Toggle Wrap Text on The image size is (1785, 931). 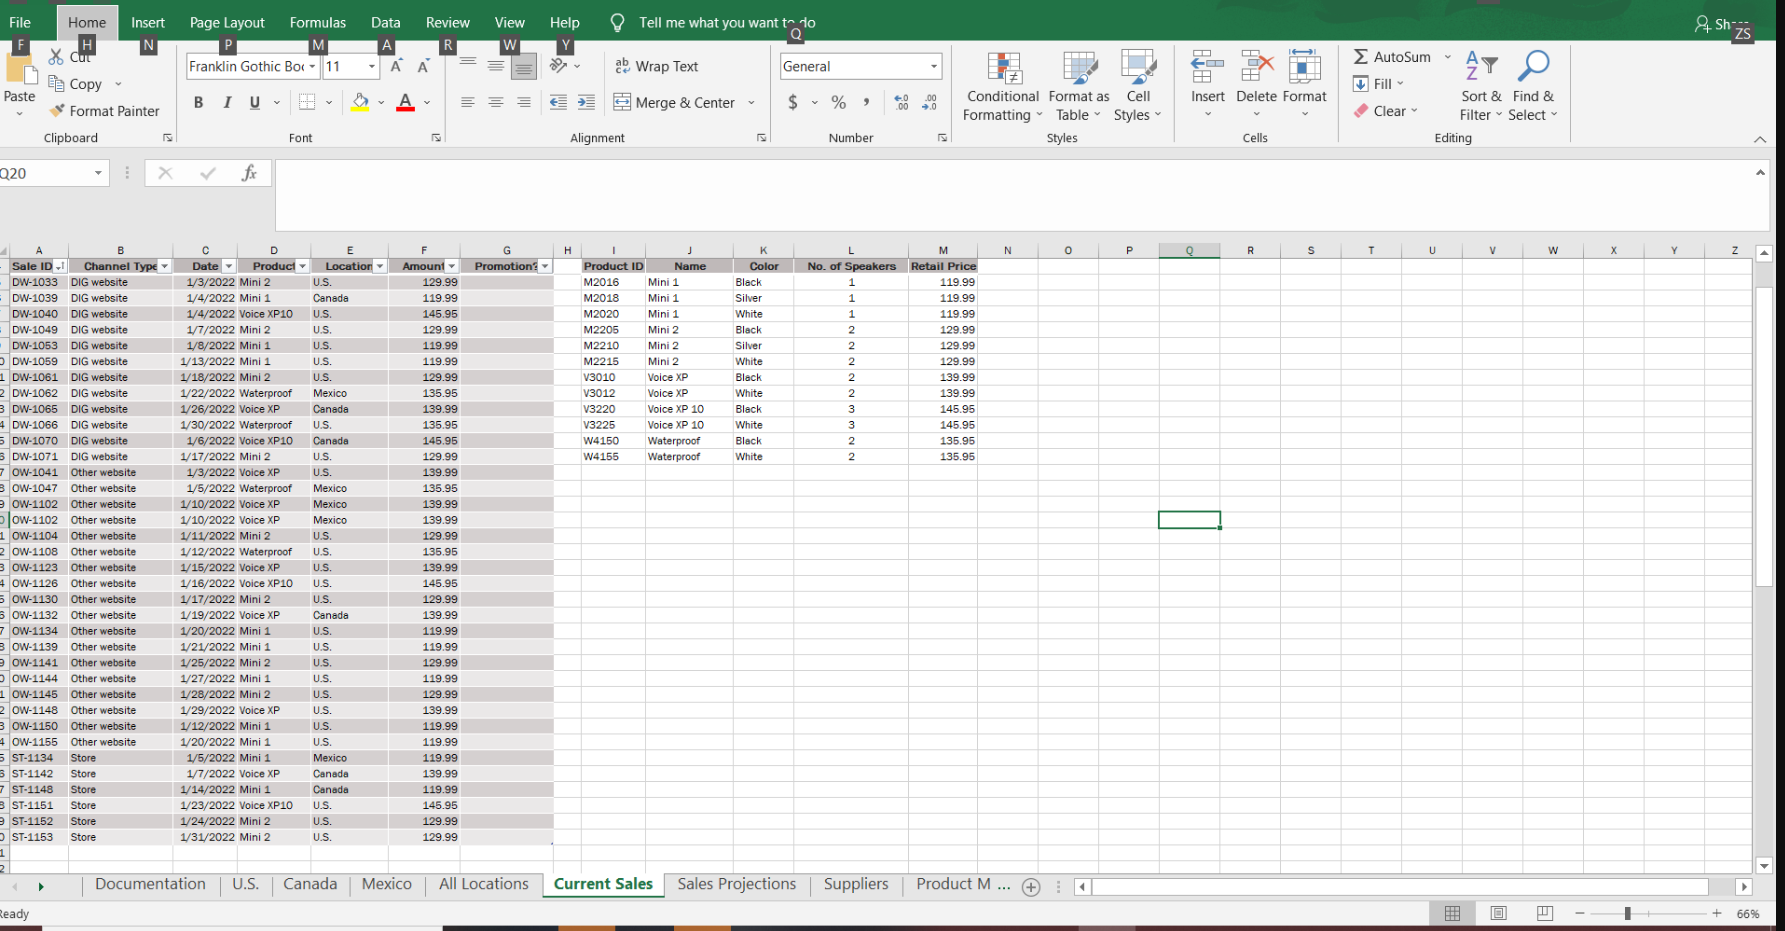coord(657,66)
